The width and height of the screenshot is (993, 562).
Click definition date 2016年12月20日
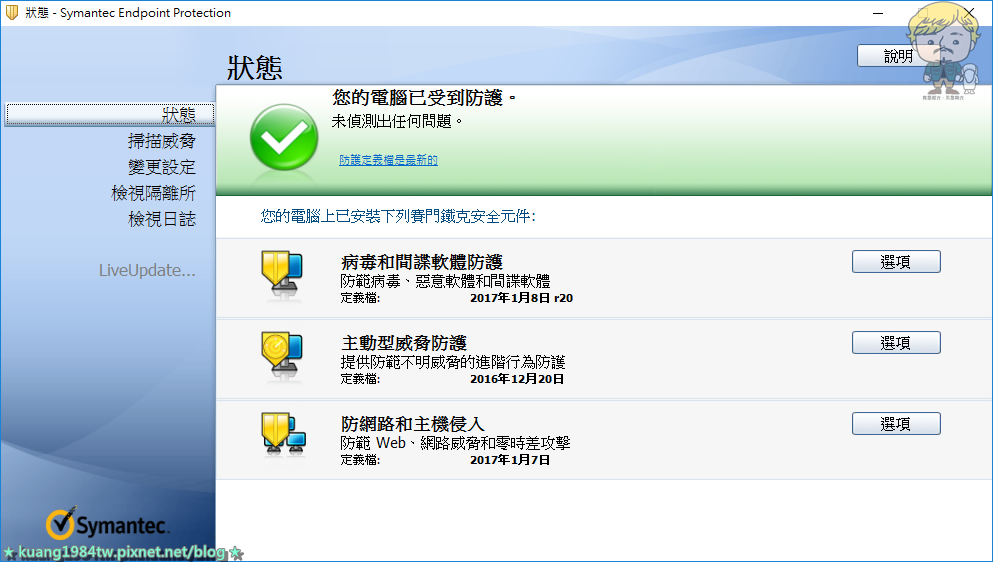point(517,379)
